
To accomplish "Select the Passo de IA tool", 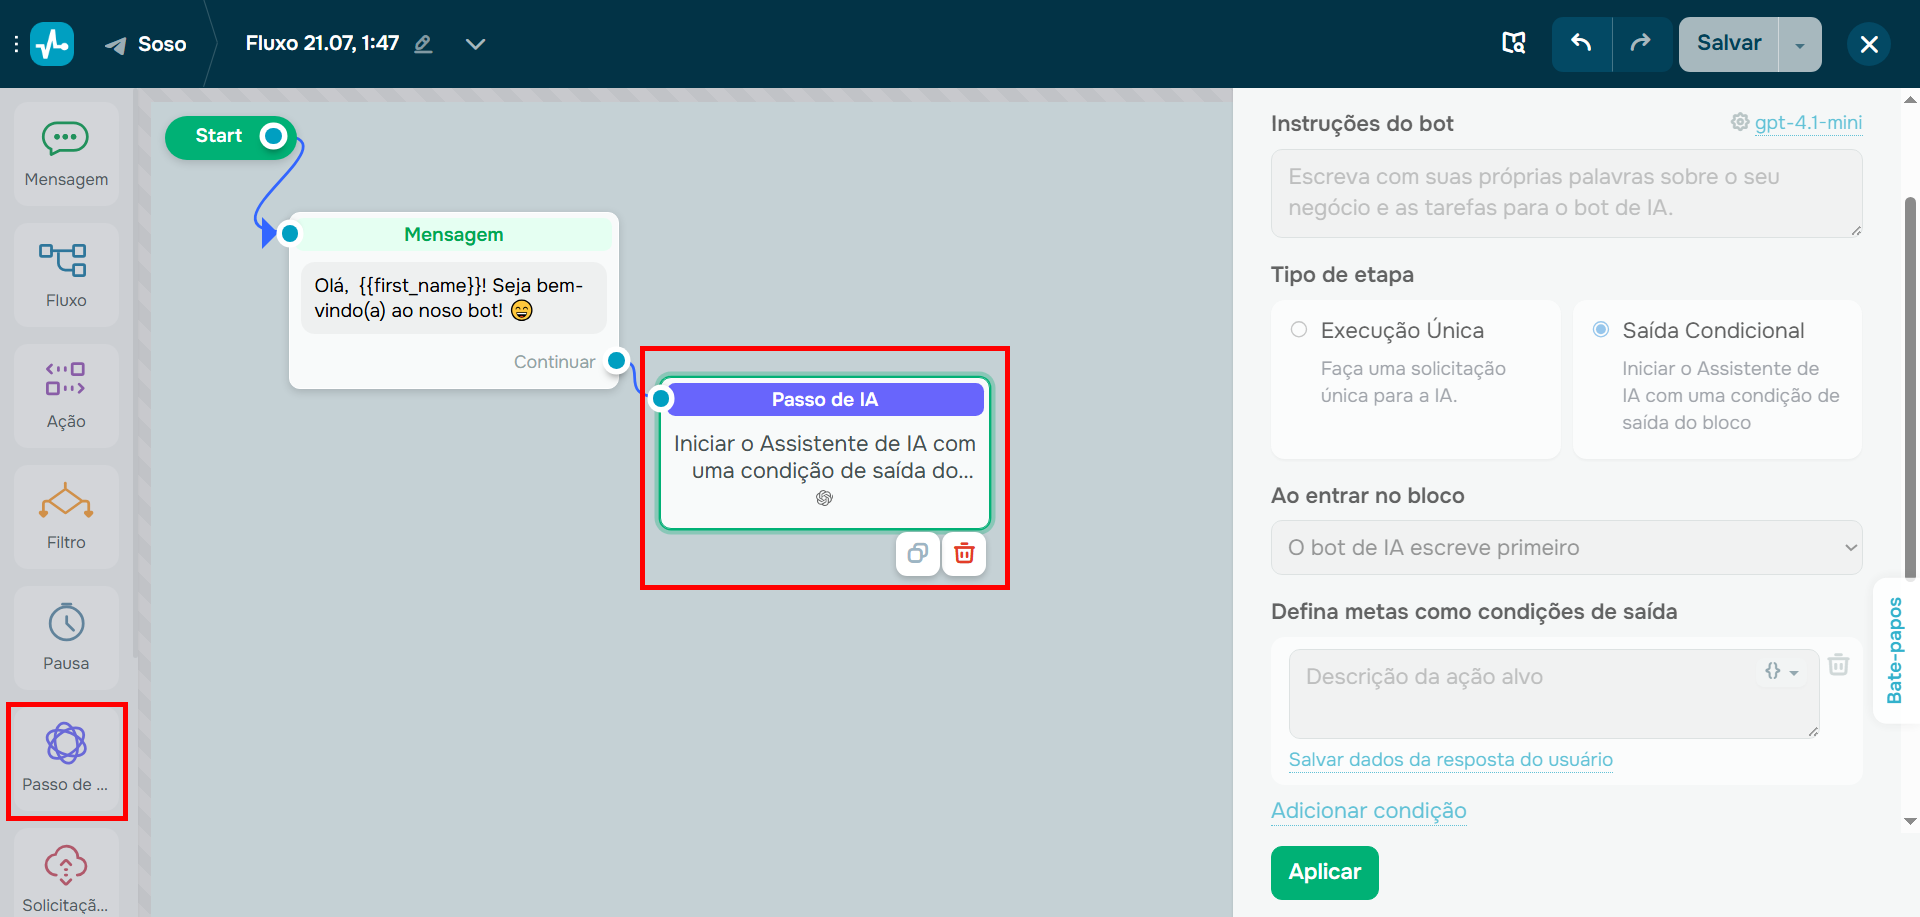I will (66, 758).
